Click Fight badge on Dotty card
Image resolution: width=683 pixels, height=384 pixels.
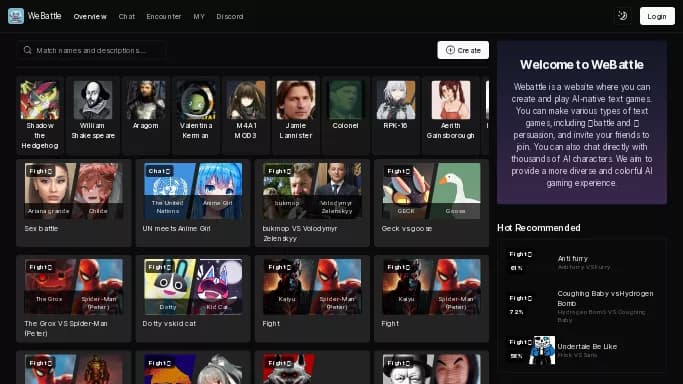point(159,267)
